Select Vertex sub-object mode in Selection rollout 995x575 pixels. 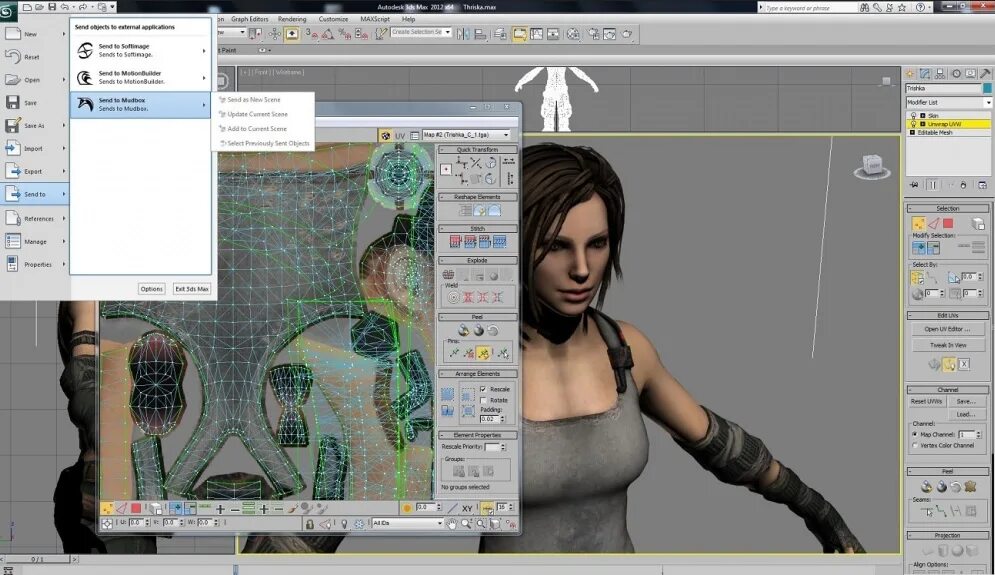pos(918,223)
